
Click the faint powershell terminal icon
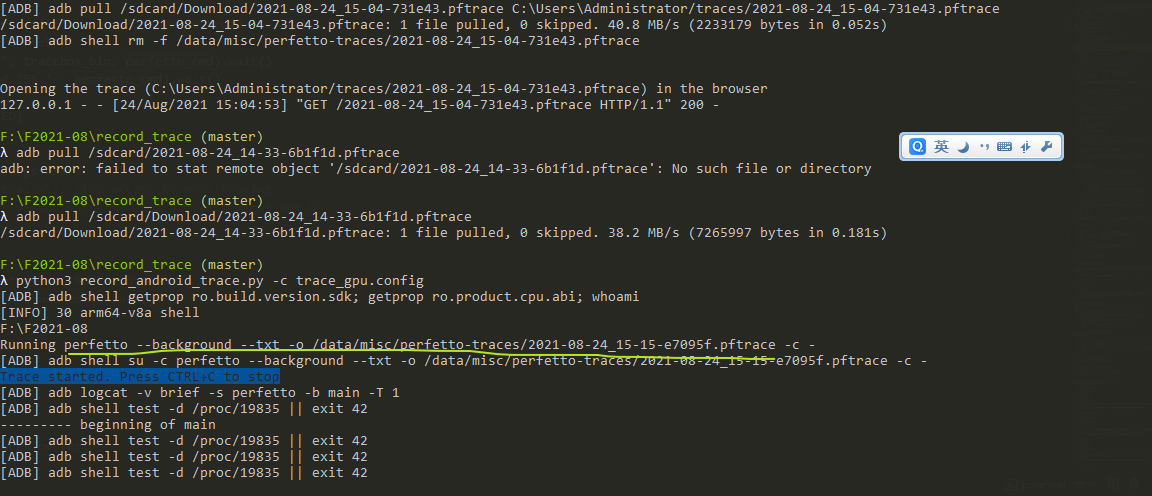tap(1012, 484)
